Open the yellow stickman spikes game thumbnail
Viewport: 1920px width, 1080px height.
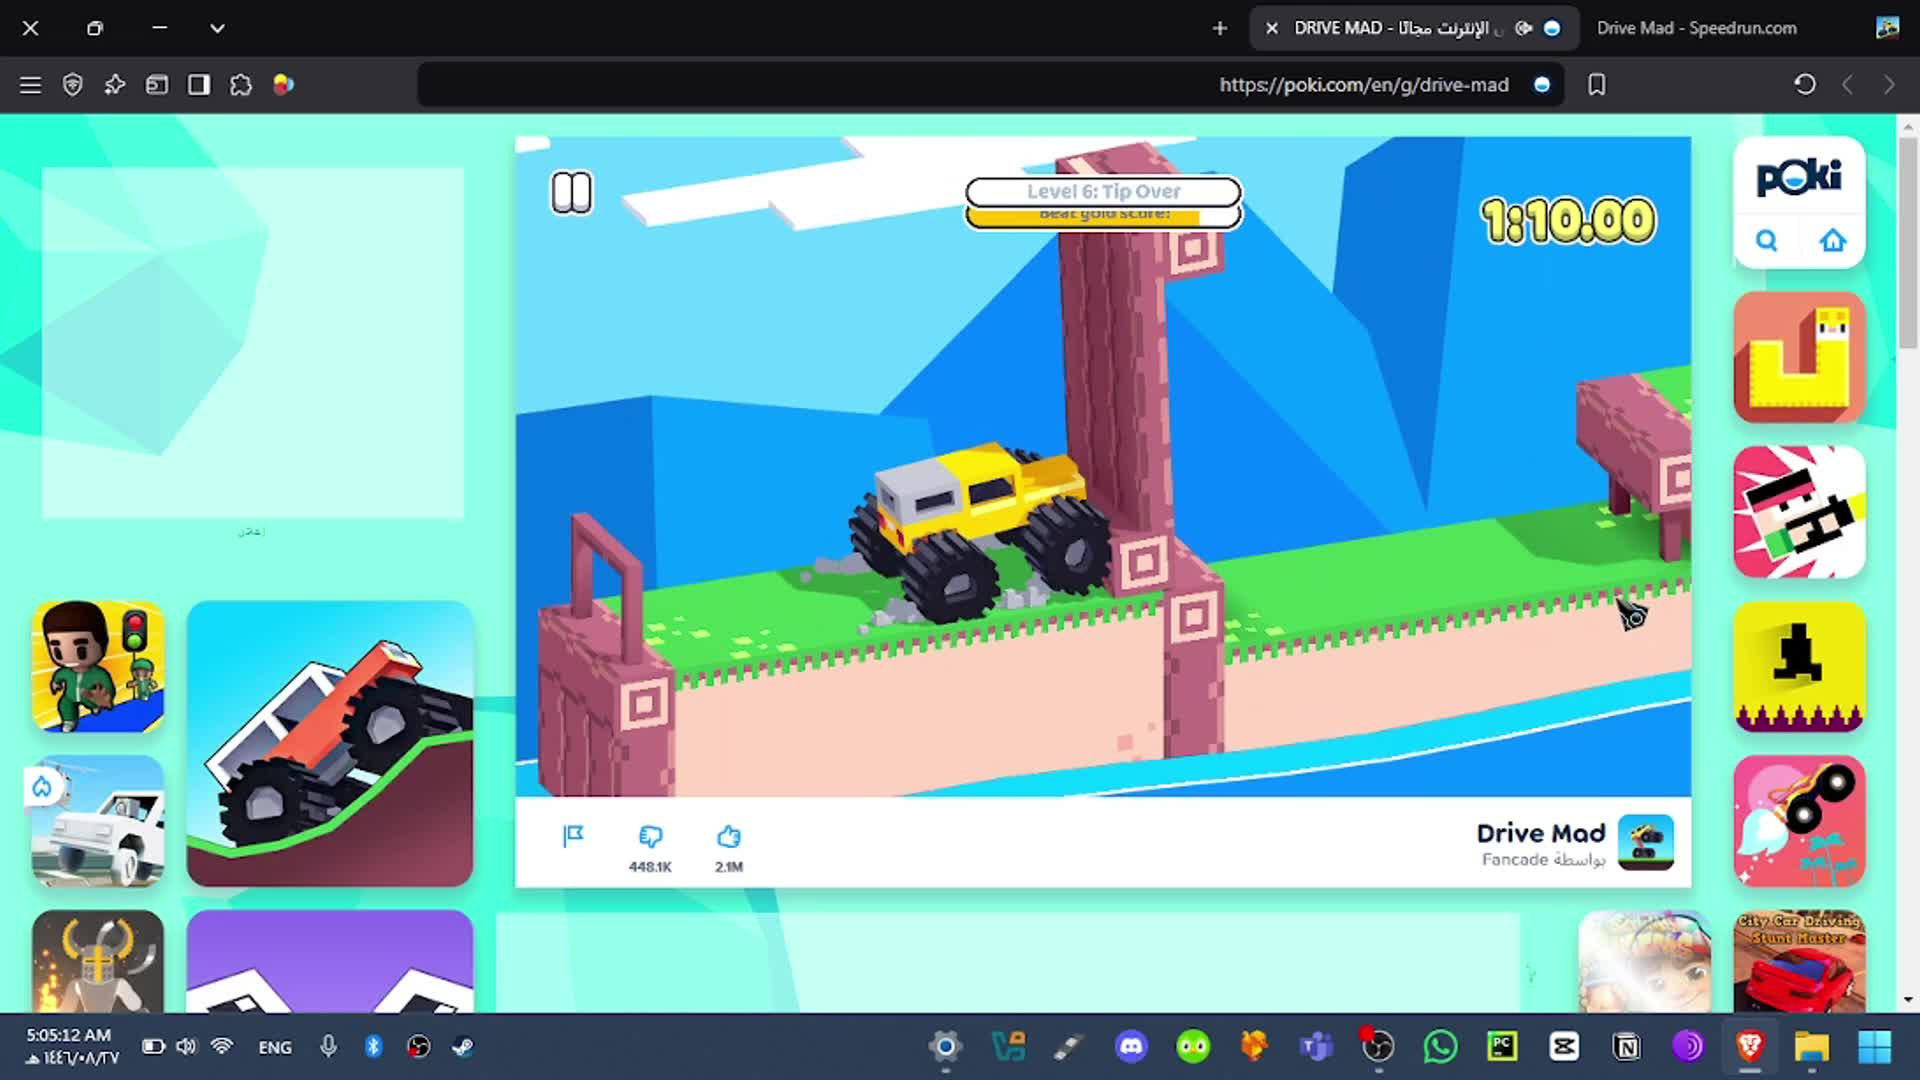pyautogui.click(x=1799, y=666)
